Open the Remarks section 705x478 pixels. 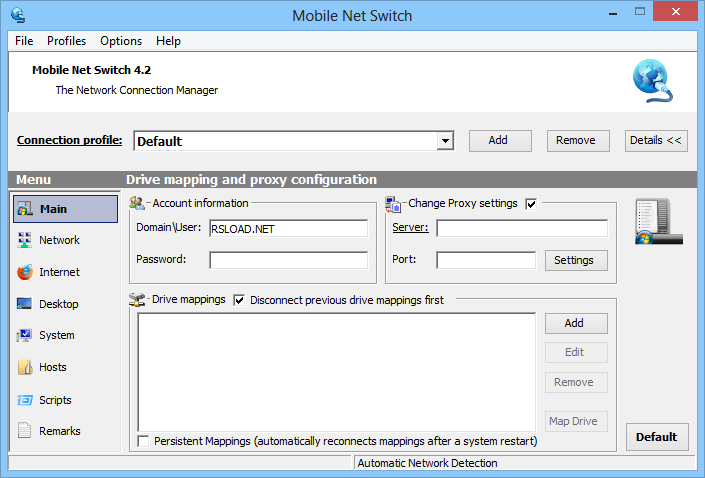(x=59, y=431)
